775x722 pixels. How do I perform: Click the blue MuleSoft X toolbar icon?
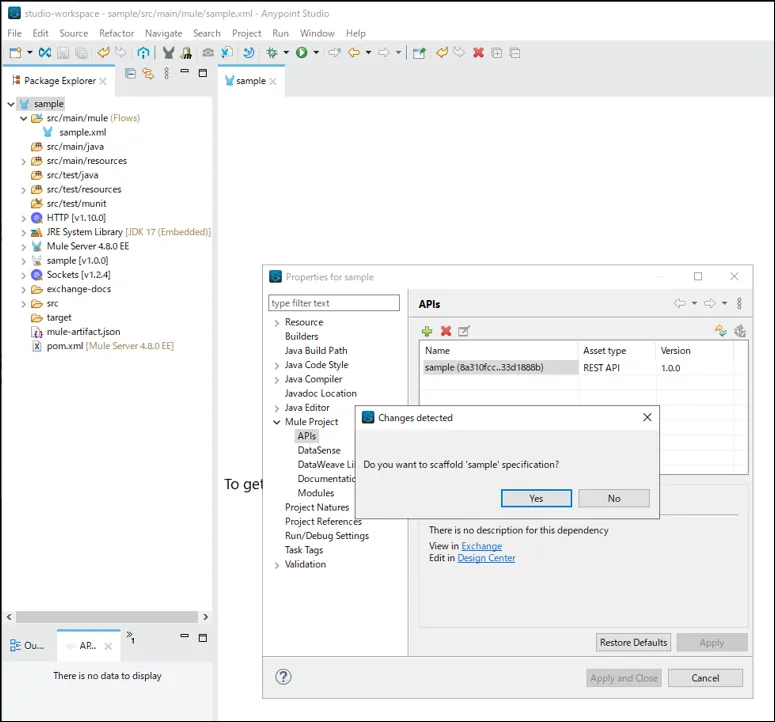tap(45, 52)
